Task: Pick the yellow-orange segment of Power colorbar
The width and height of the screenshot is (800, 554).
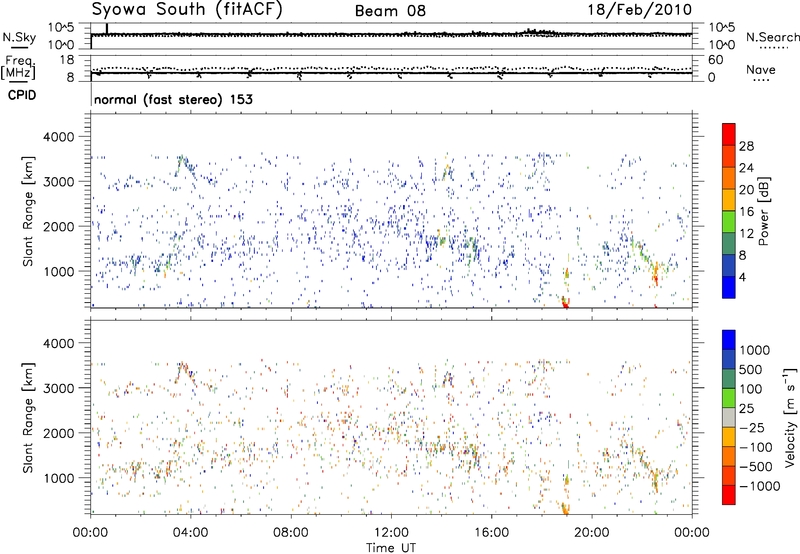Action: click(729, 200)
